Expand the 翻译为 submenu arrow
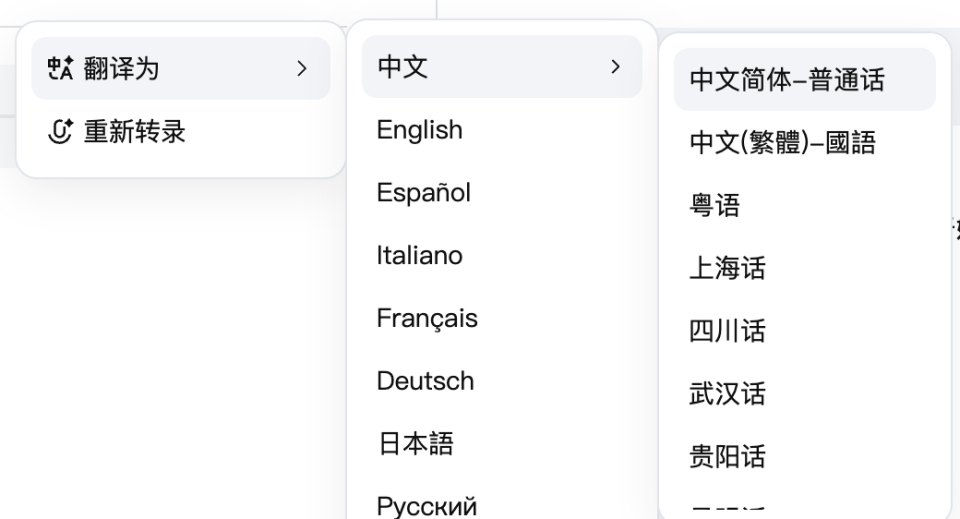 [301, 69]
